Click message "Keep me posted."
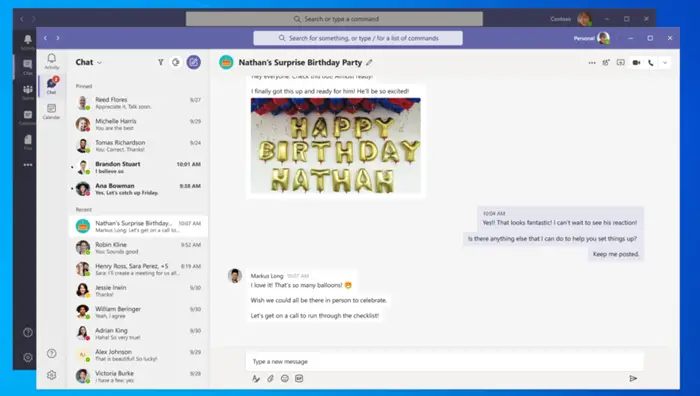700x396 pixels. 616,254
